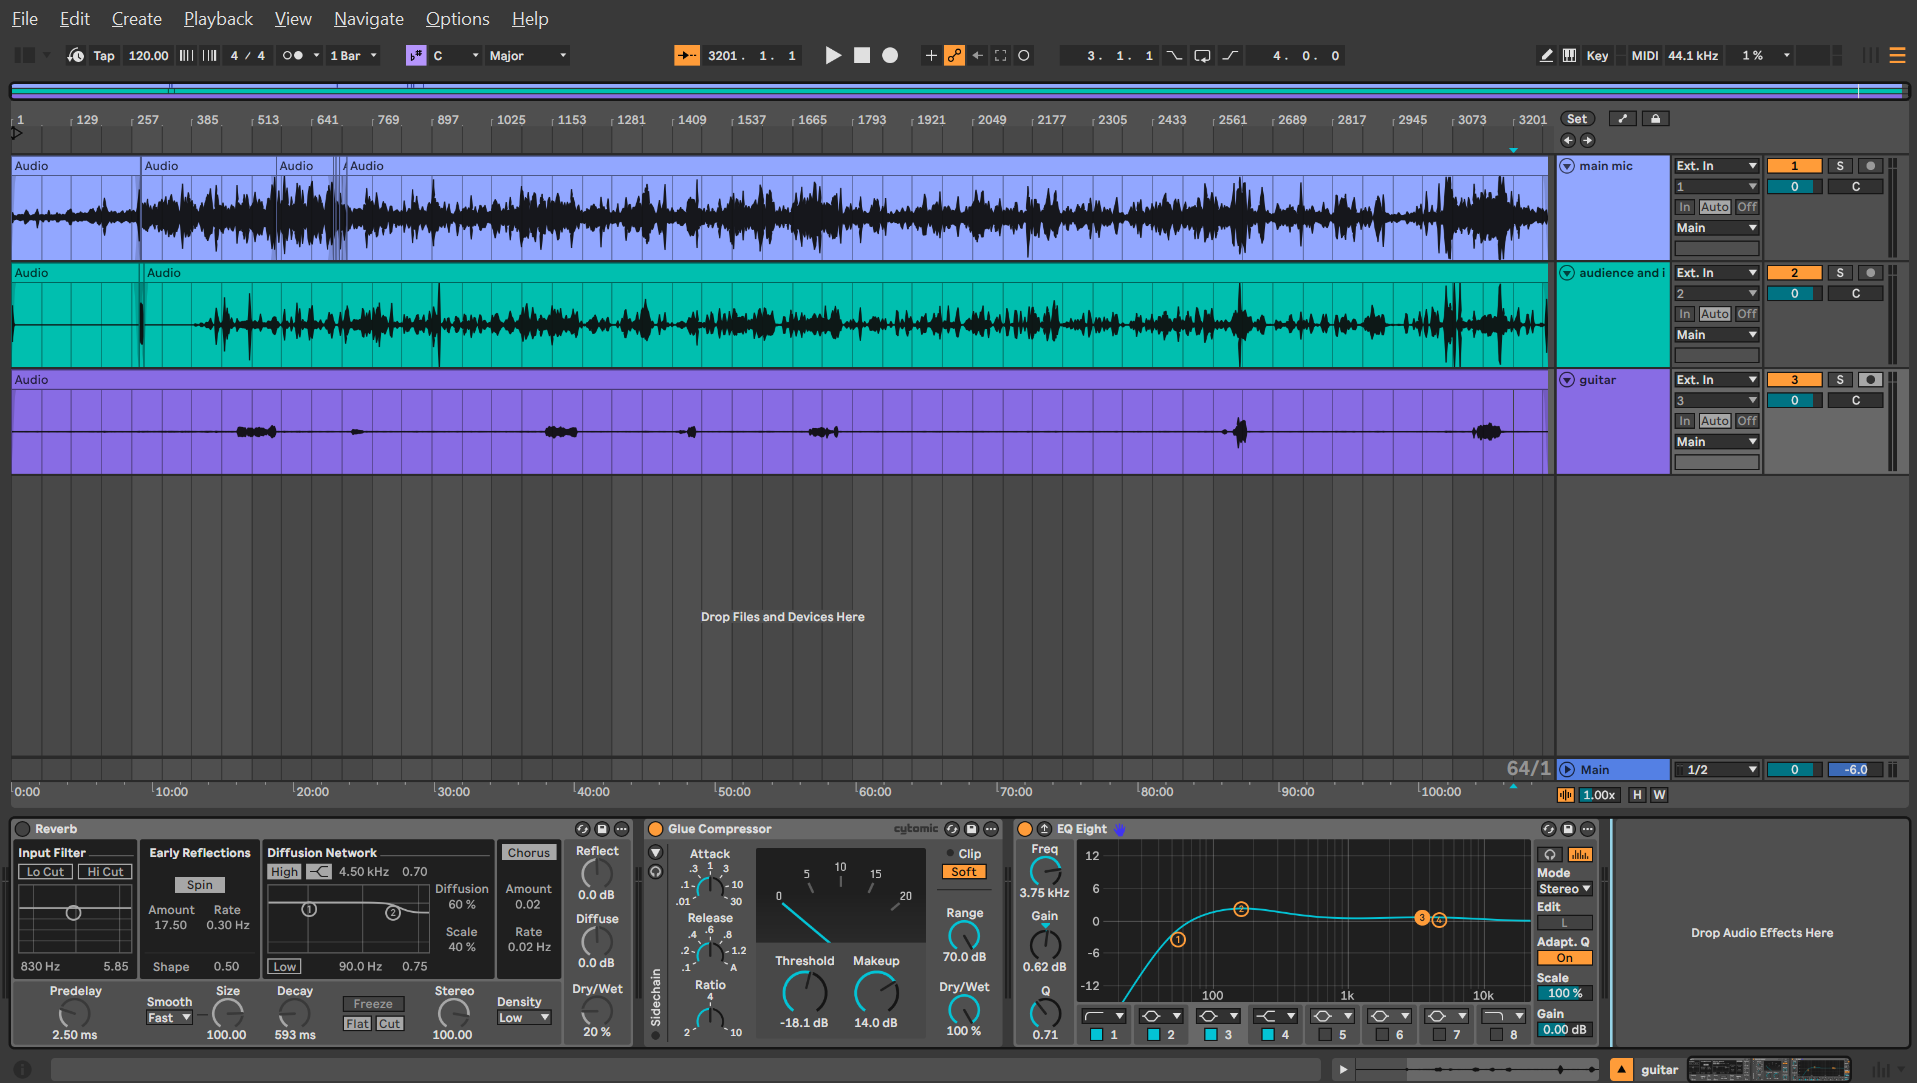Change the Density dropdown from Low

(x=524, y=1017)
